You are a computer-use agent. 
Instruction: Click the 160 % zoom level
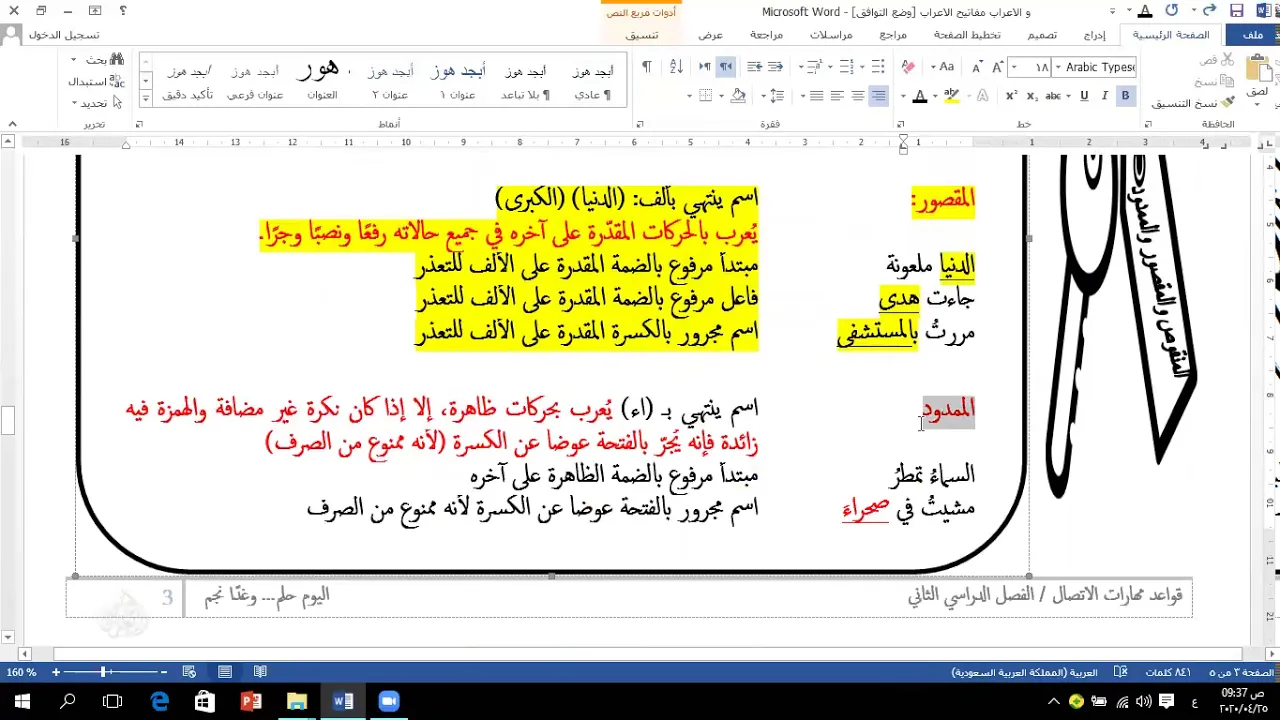pyautogui.click(x=21, y=672)
